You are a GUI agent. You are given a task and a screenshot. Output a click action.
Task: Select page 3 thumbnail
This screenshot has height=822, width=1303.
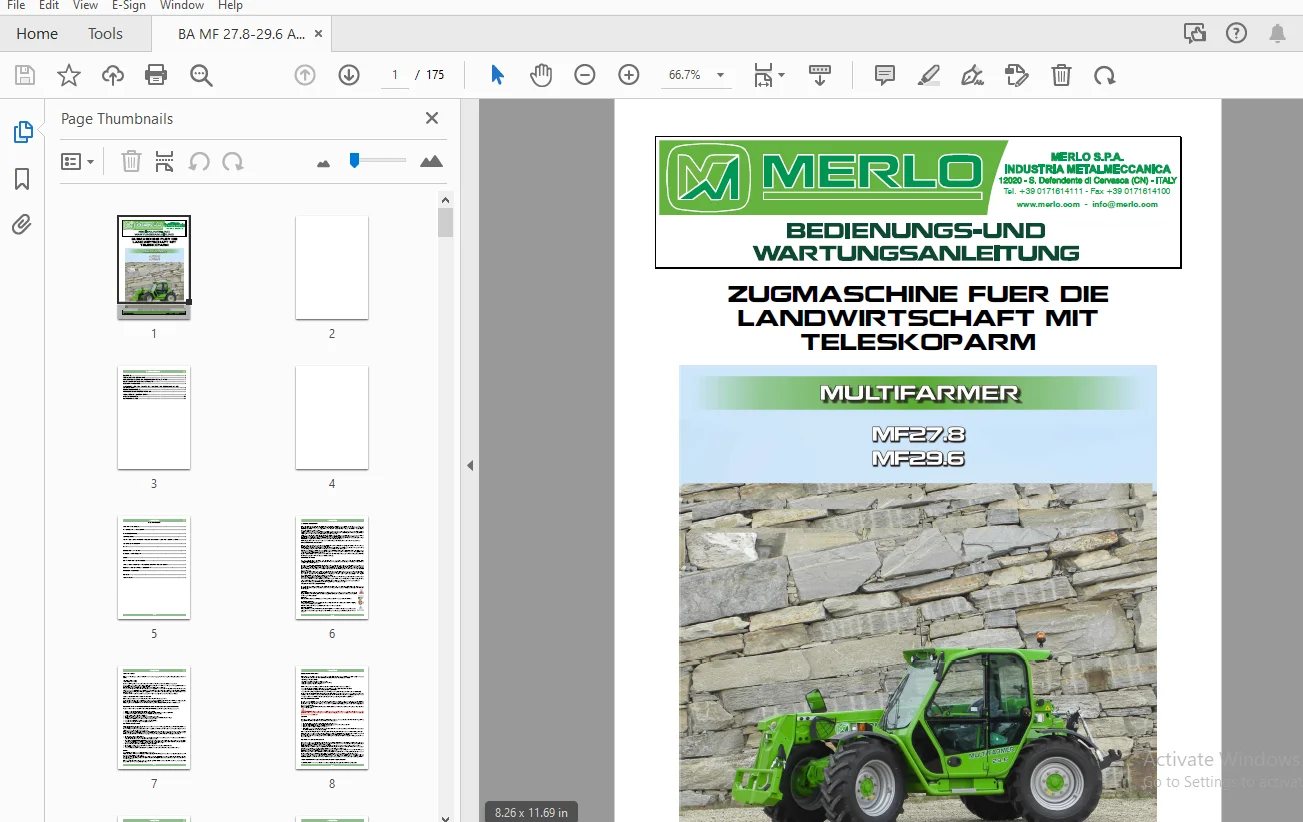pos(154,417)
